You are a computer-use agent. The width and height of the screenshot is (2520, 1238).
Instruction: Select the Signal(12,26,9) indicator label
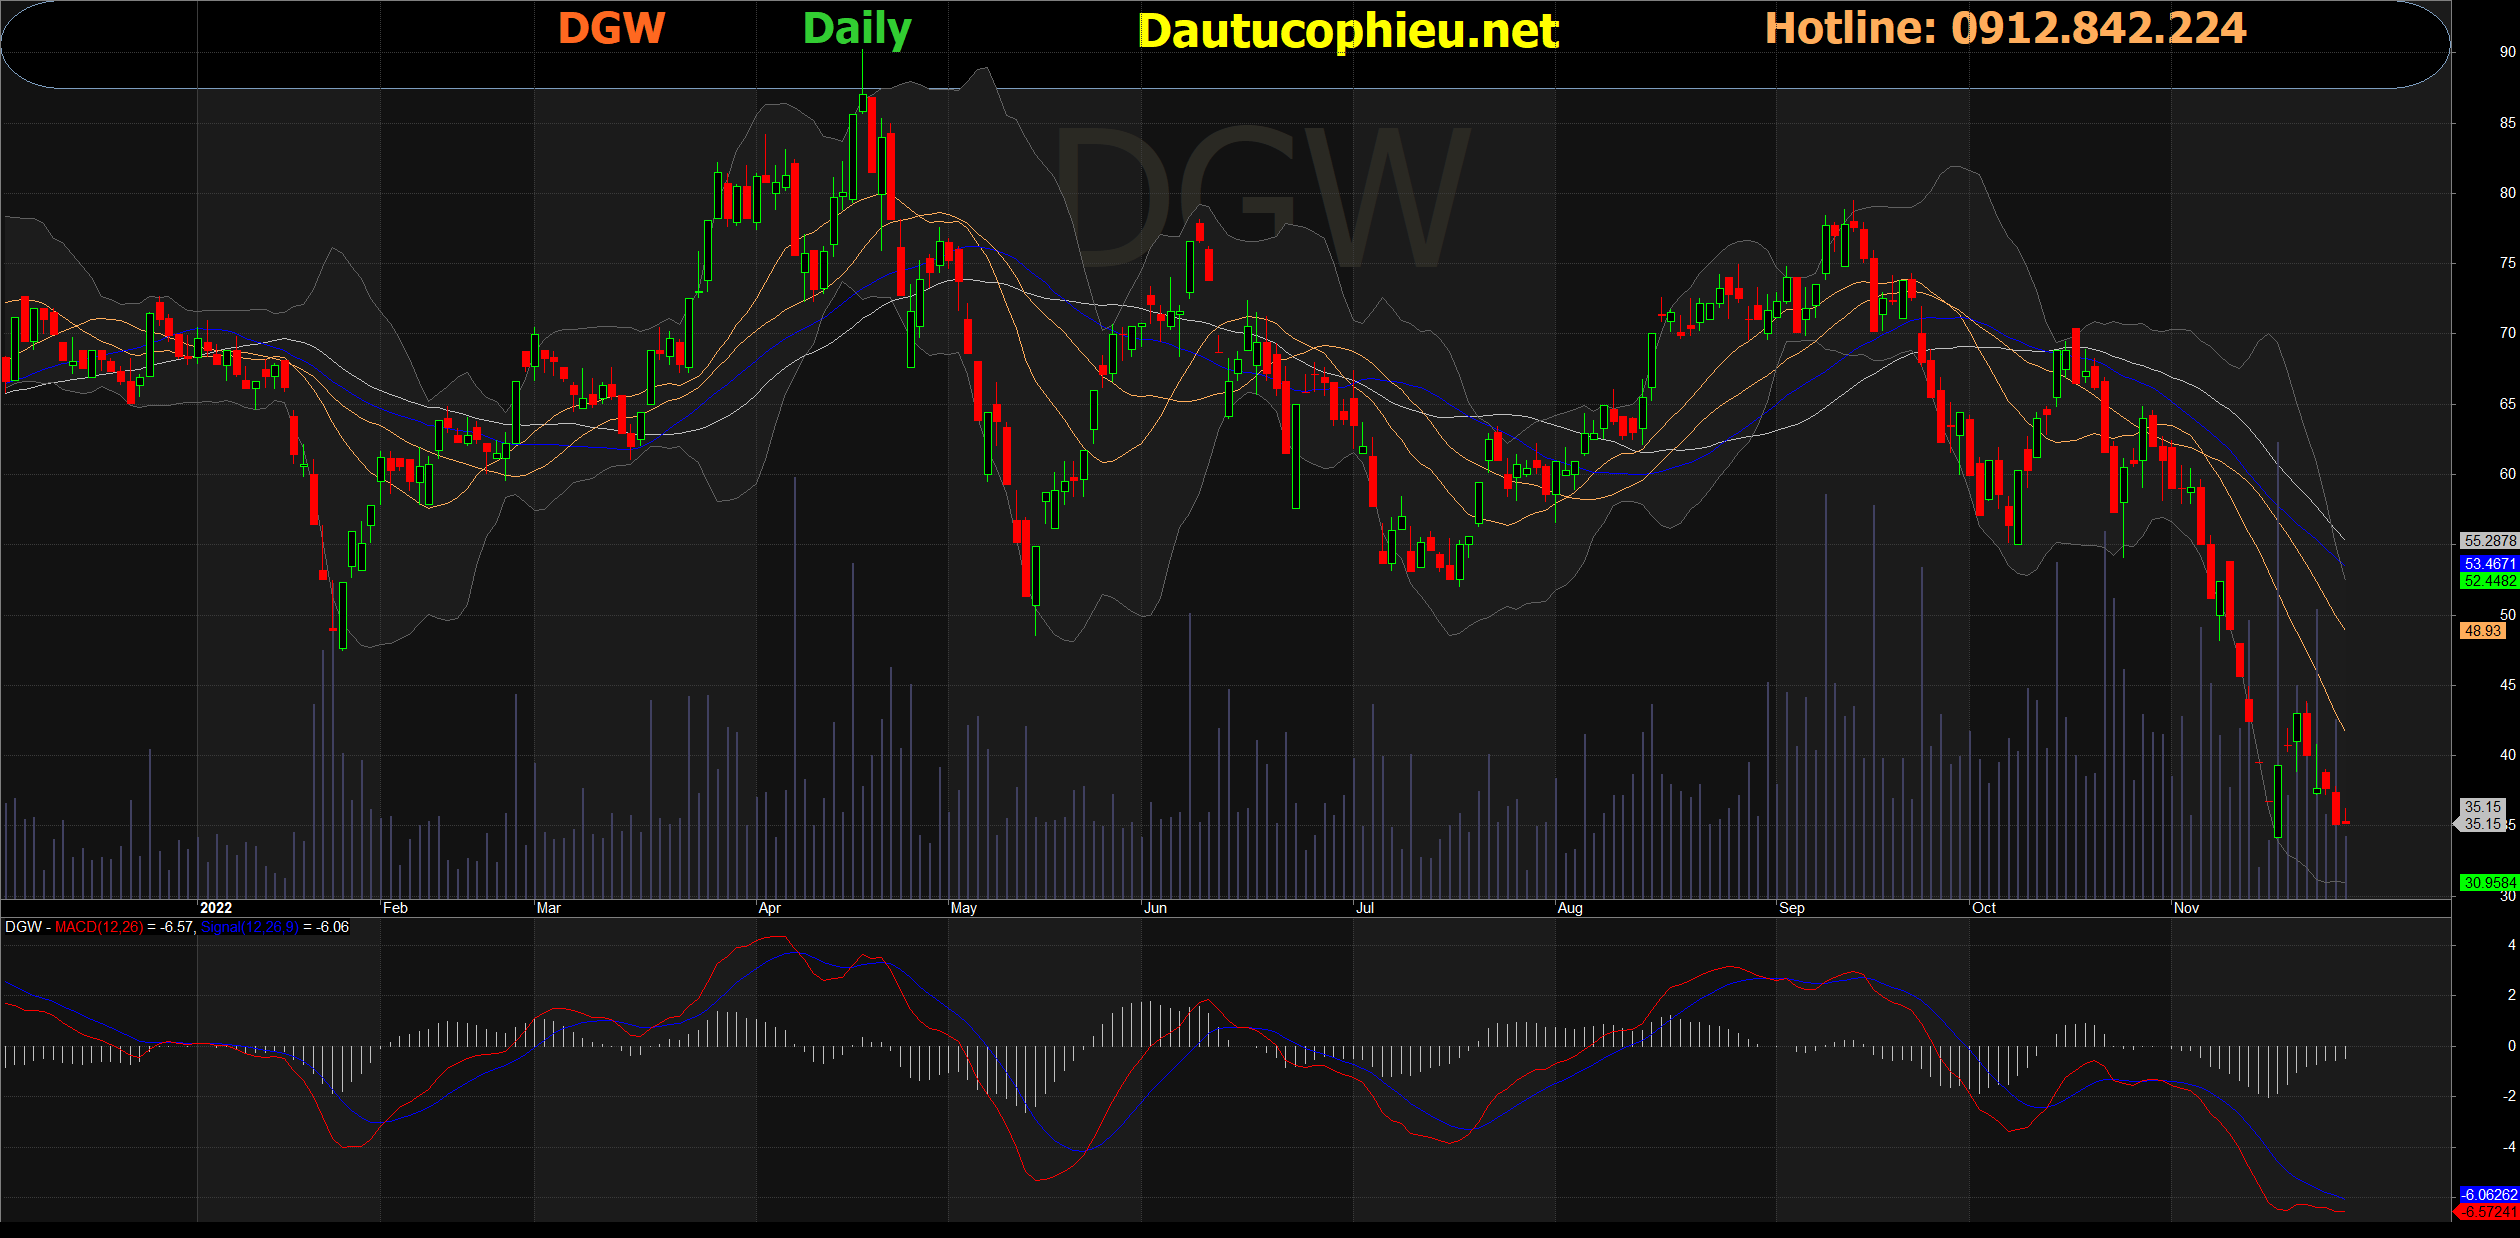249,927
